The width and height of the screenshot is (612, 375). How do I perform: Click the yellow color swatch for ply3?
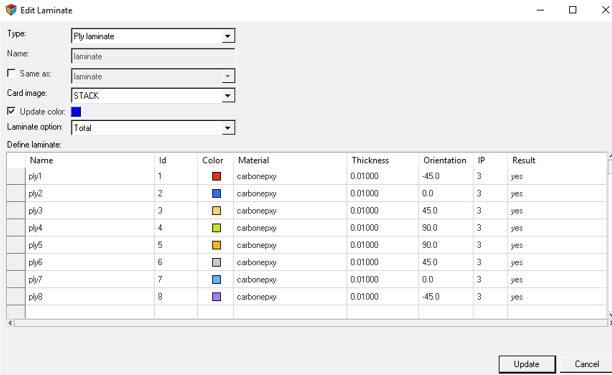click(x=216, y=211)
